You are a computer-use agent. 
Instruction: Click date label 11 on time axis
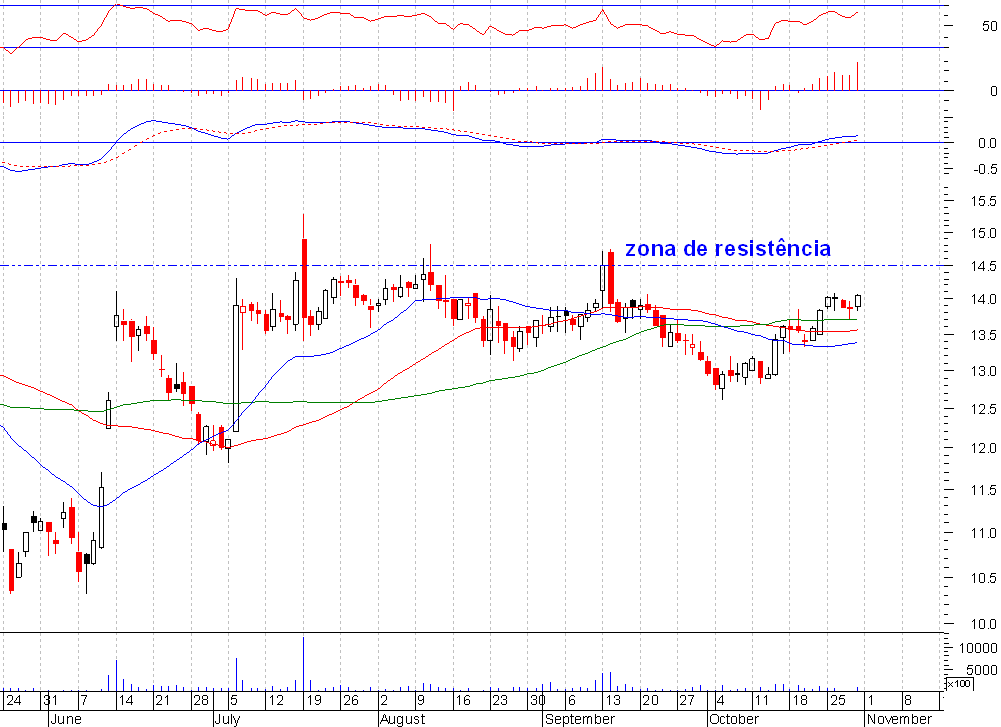tap(762, 701)
